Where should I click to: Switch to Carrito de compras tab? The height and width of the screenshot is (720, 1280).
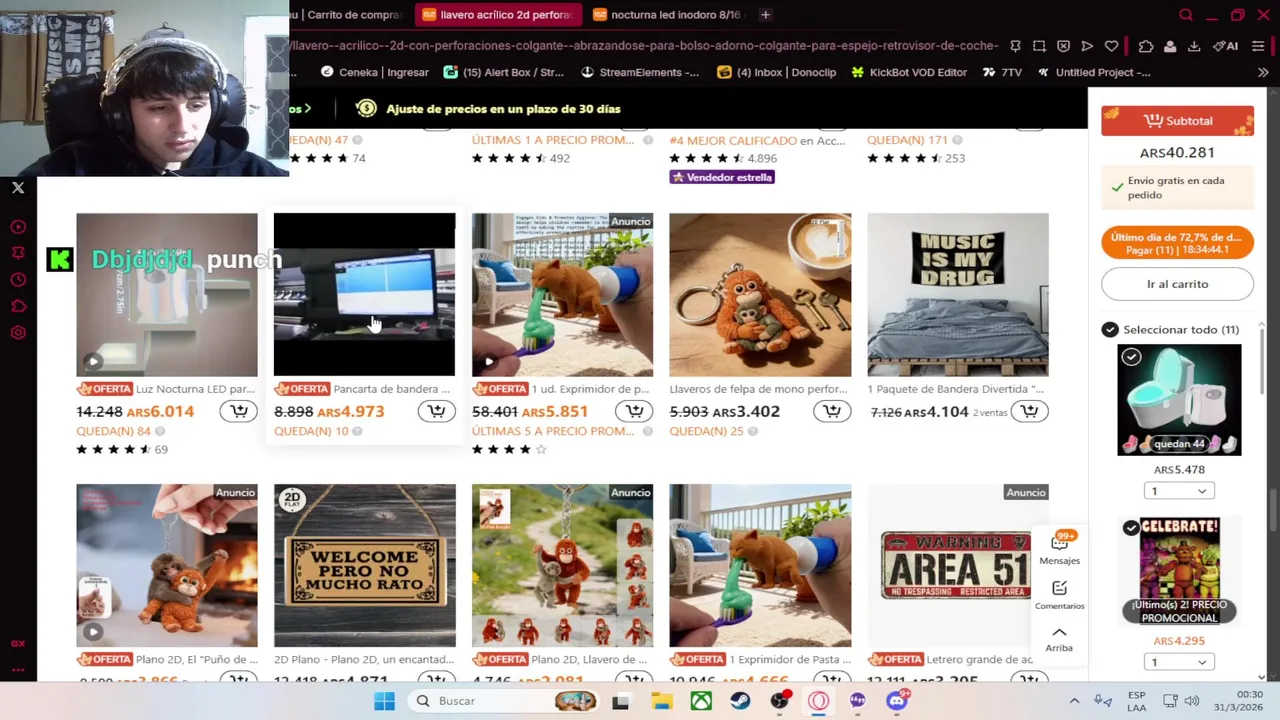pyautogui.click(x=348, y=15)
